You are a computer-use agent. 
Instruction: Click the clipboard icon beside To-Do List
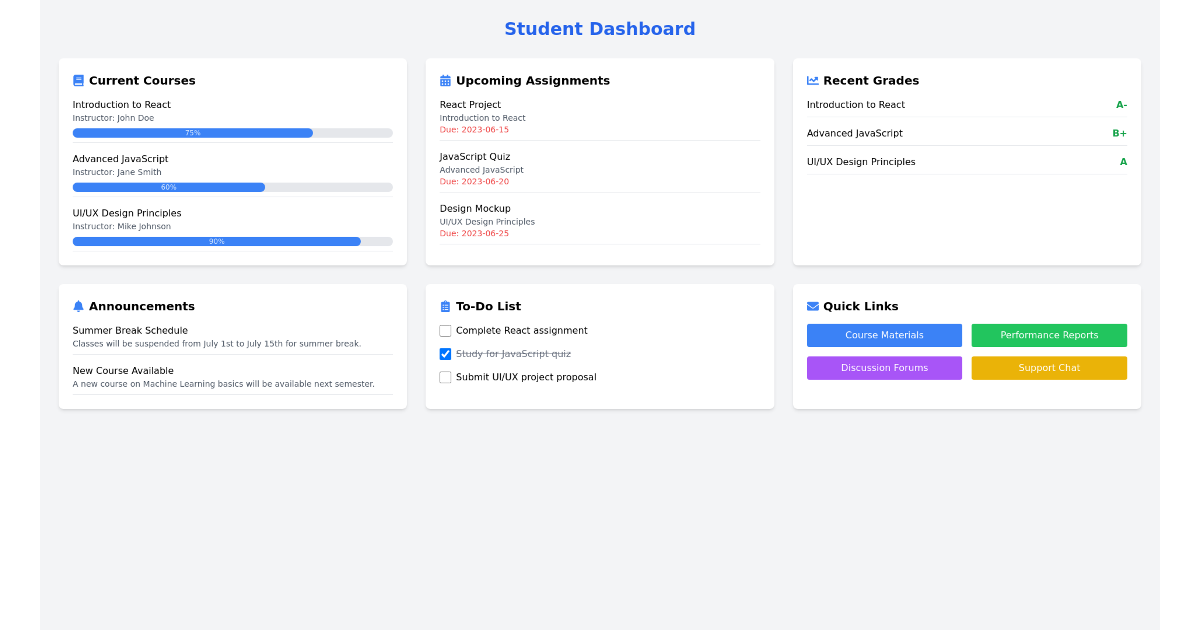[x=445, y=306]
